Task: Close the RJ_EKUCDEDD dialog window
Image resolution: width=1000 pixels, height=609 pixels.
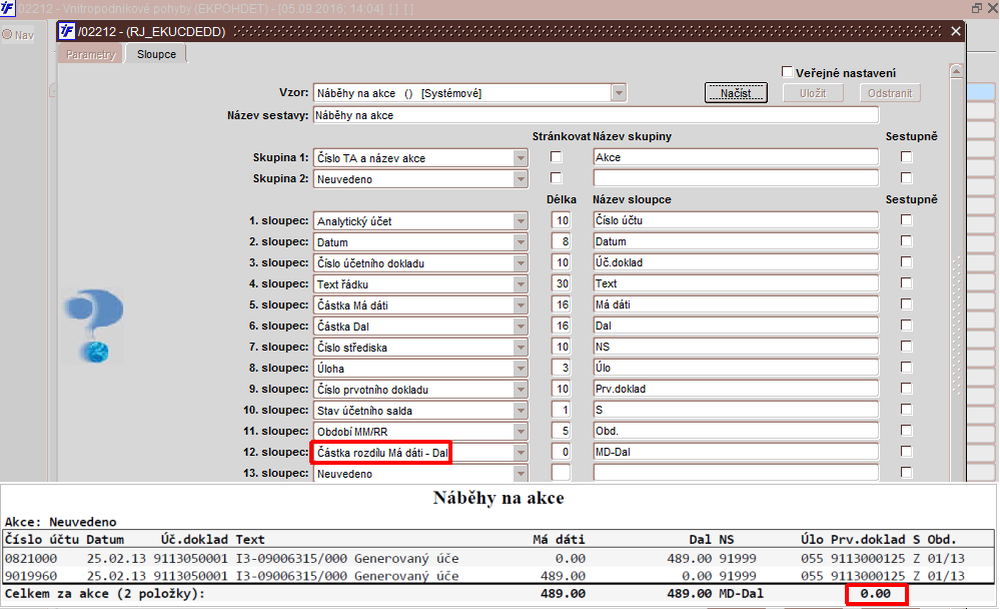Action: 955,31
